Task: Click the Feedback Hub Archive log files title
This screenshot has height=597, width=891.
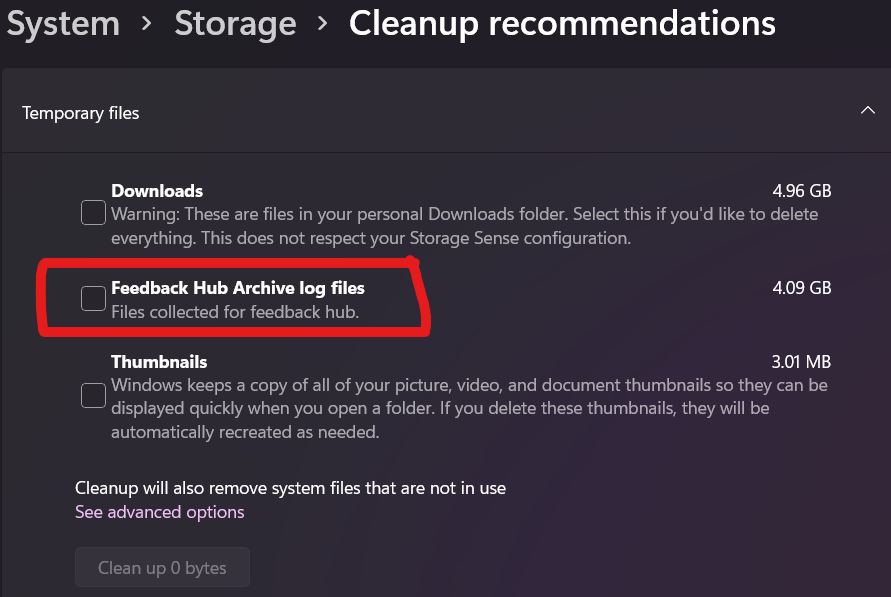Action: point(238,288)
